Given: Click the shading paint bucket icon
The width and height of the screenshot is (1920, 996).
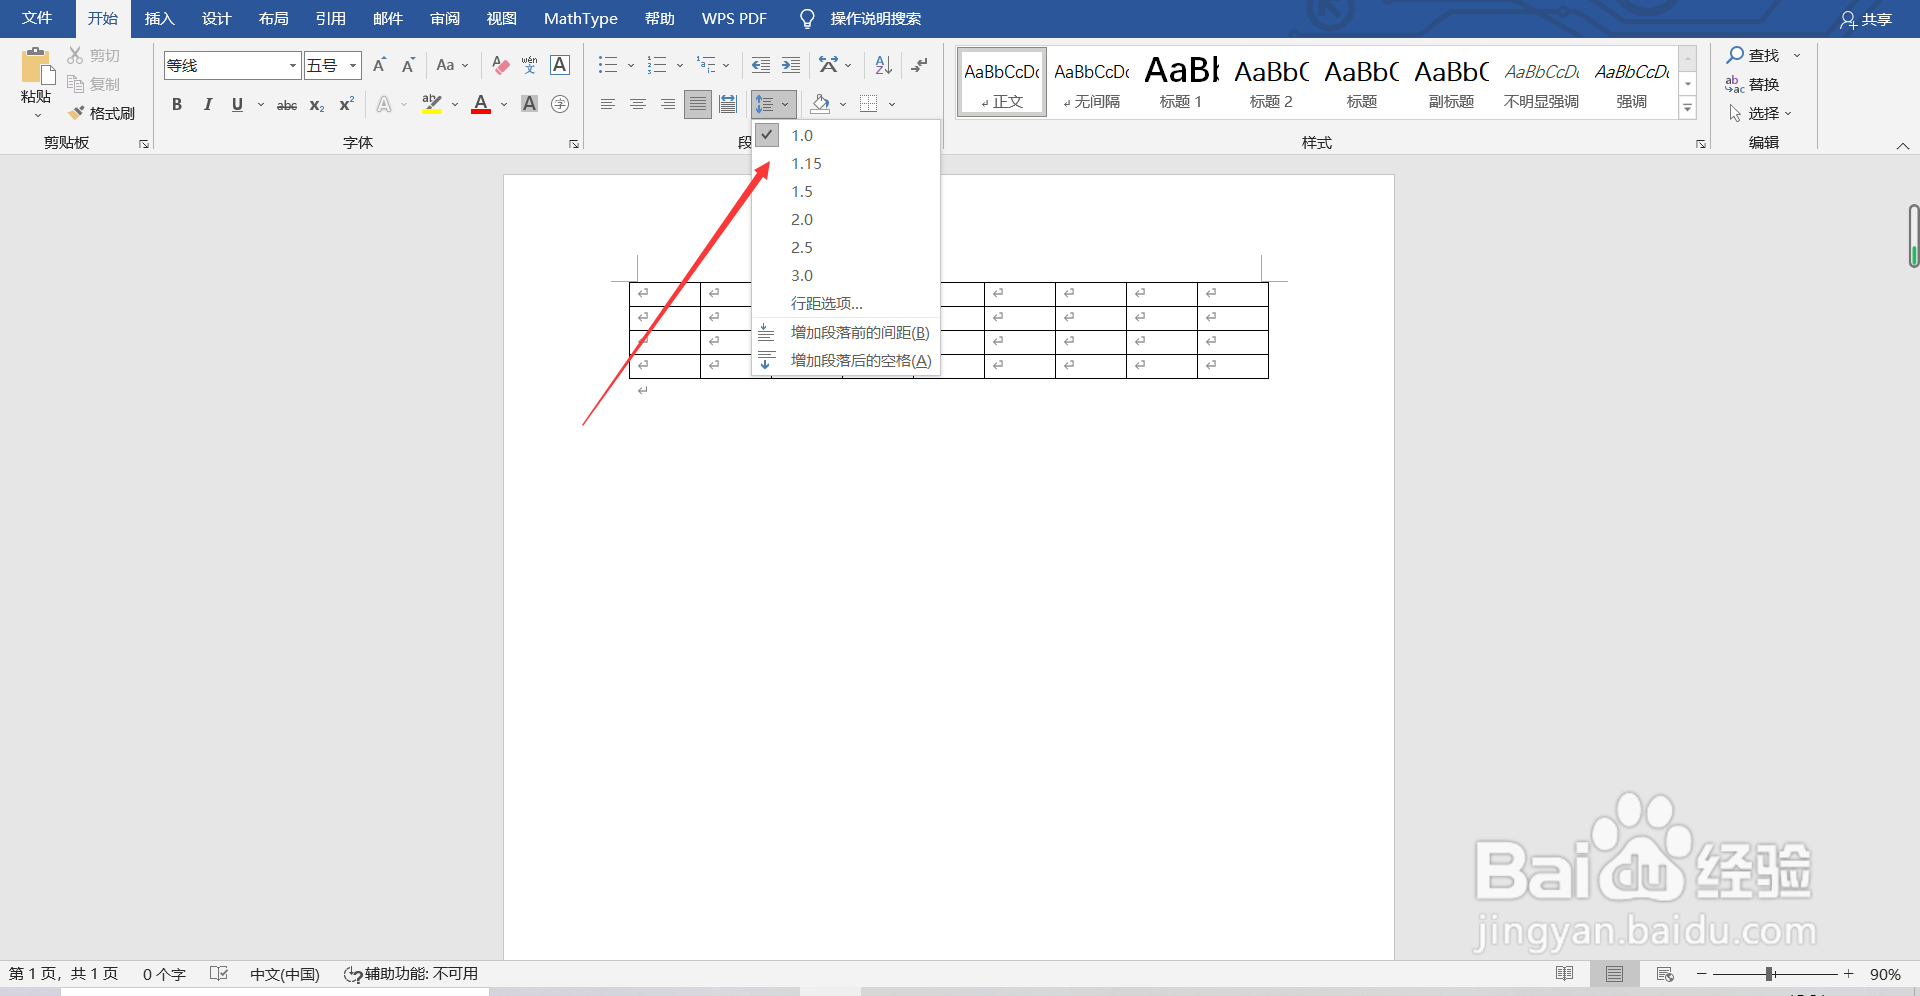Looking at the screenshot, I should (x=821, y=104).
